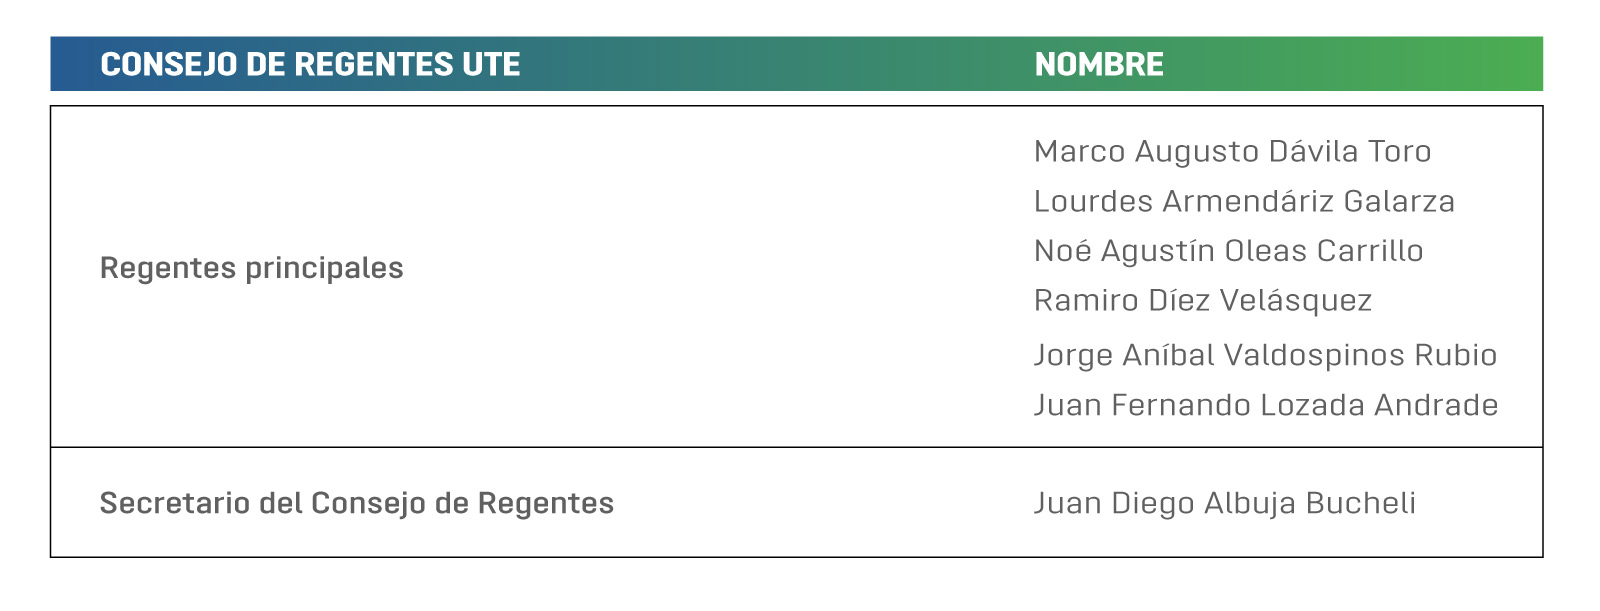Viewport: 1600px width, 611px height.
Task: Select the name Noé Agustín Oleas Carrillo
Action: [x=1228, y=251]
